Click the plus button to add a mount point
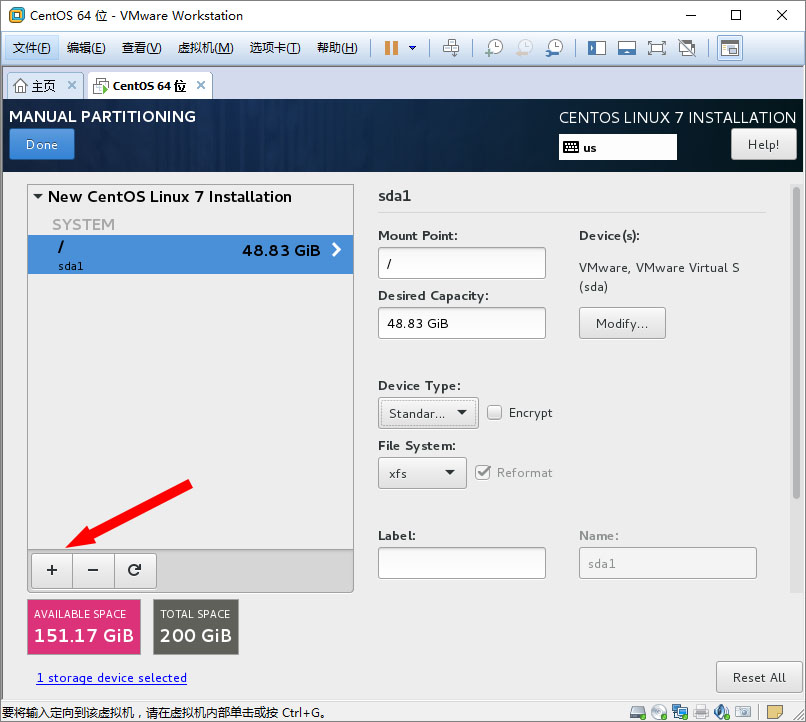This screenshot has width=806, height=722. [x=52, y=570]
